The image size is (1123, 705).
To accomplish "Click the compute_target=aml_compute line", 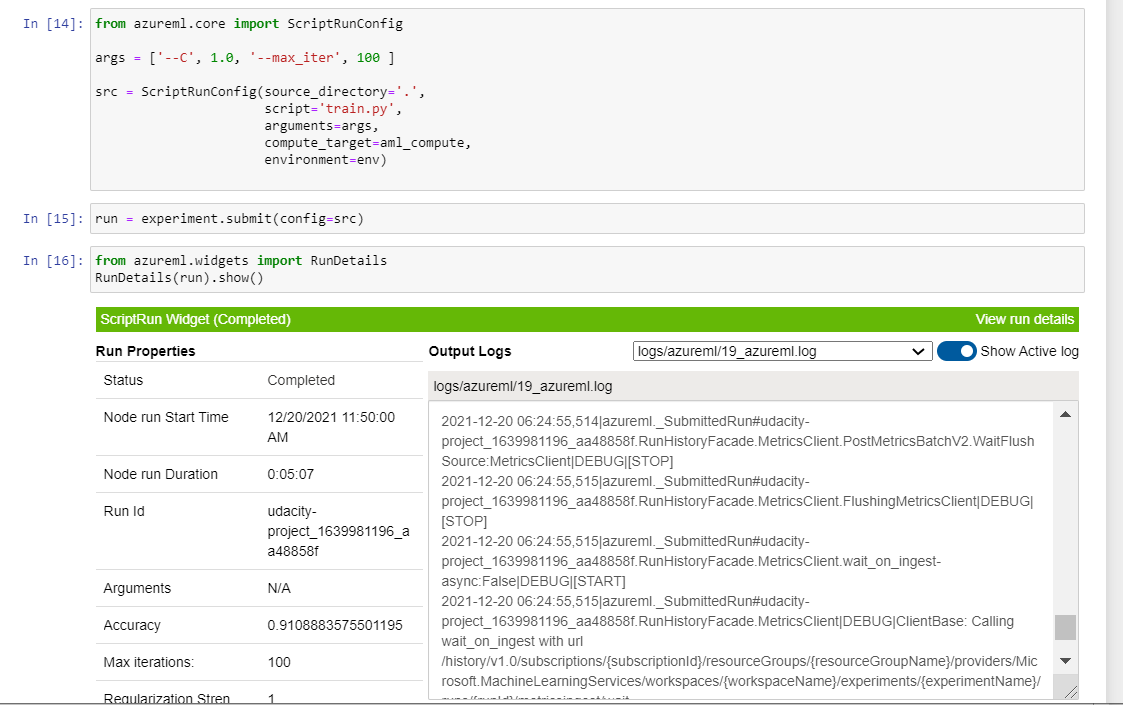I will pos(367,143).
